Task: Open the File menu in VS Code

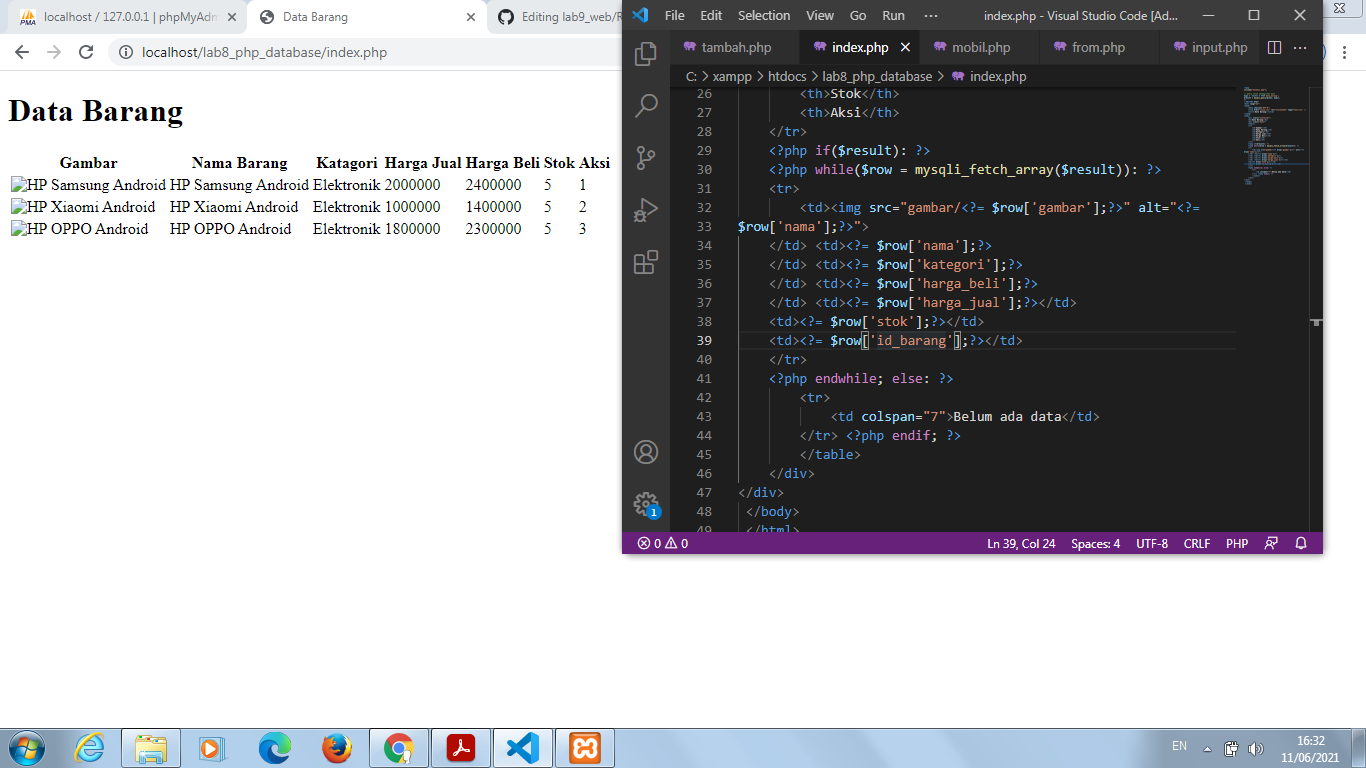Action: pos(675,15)
